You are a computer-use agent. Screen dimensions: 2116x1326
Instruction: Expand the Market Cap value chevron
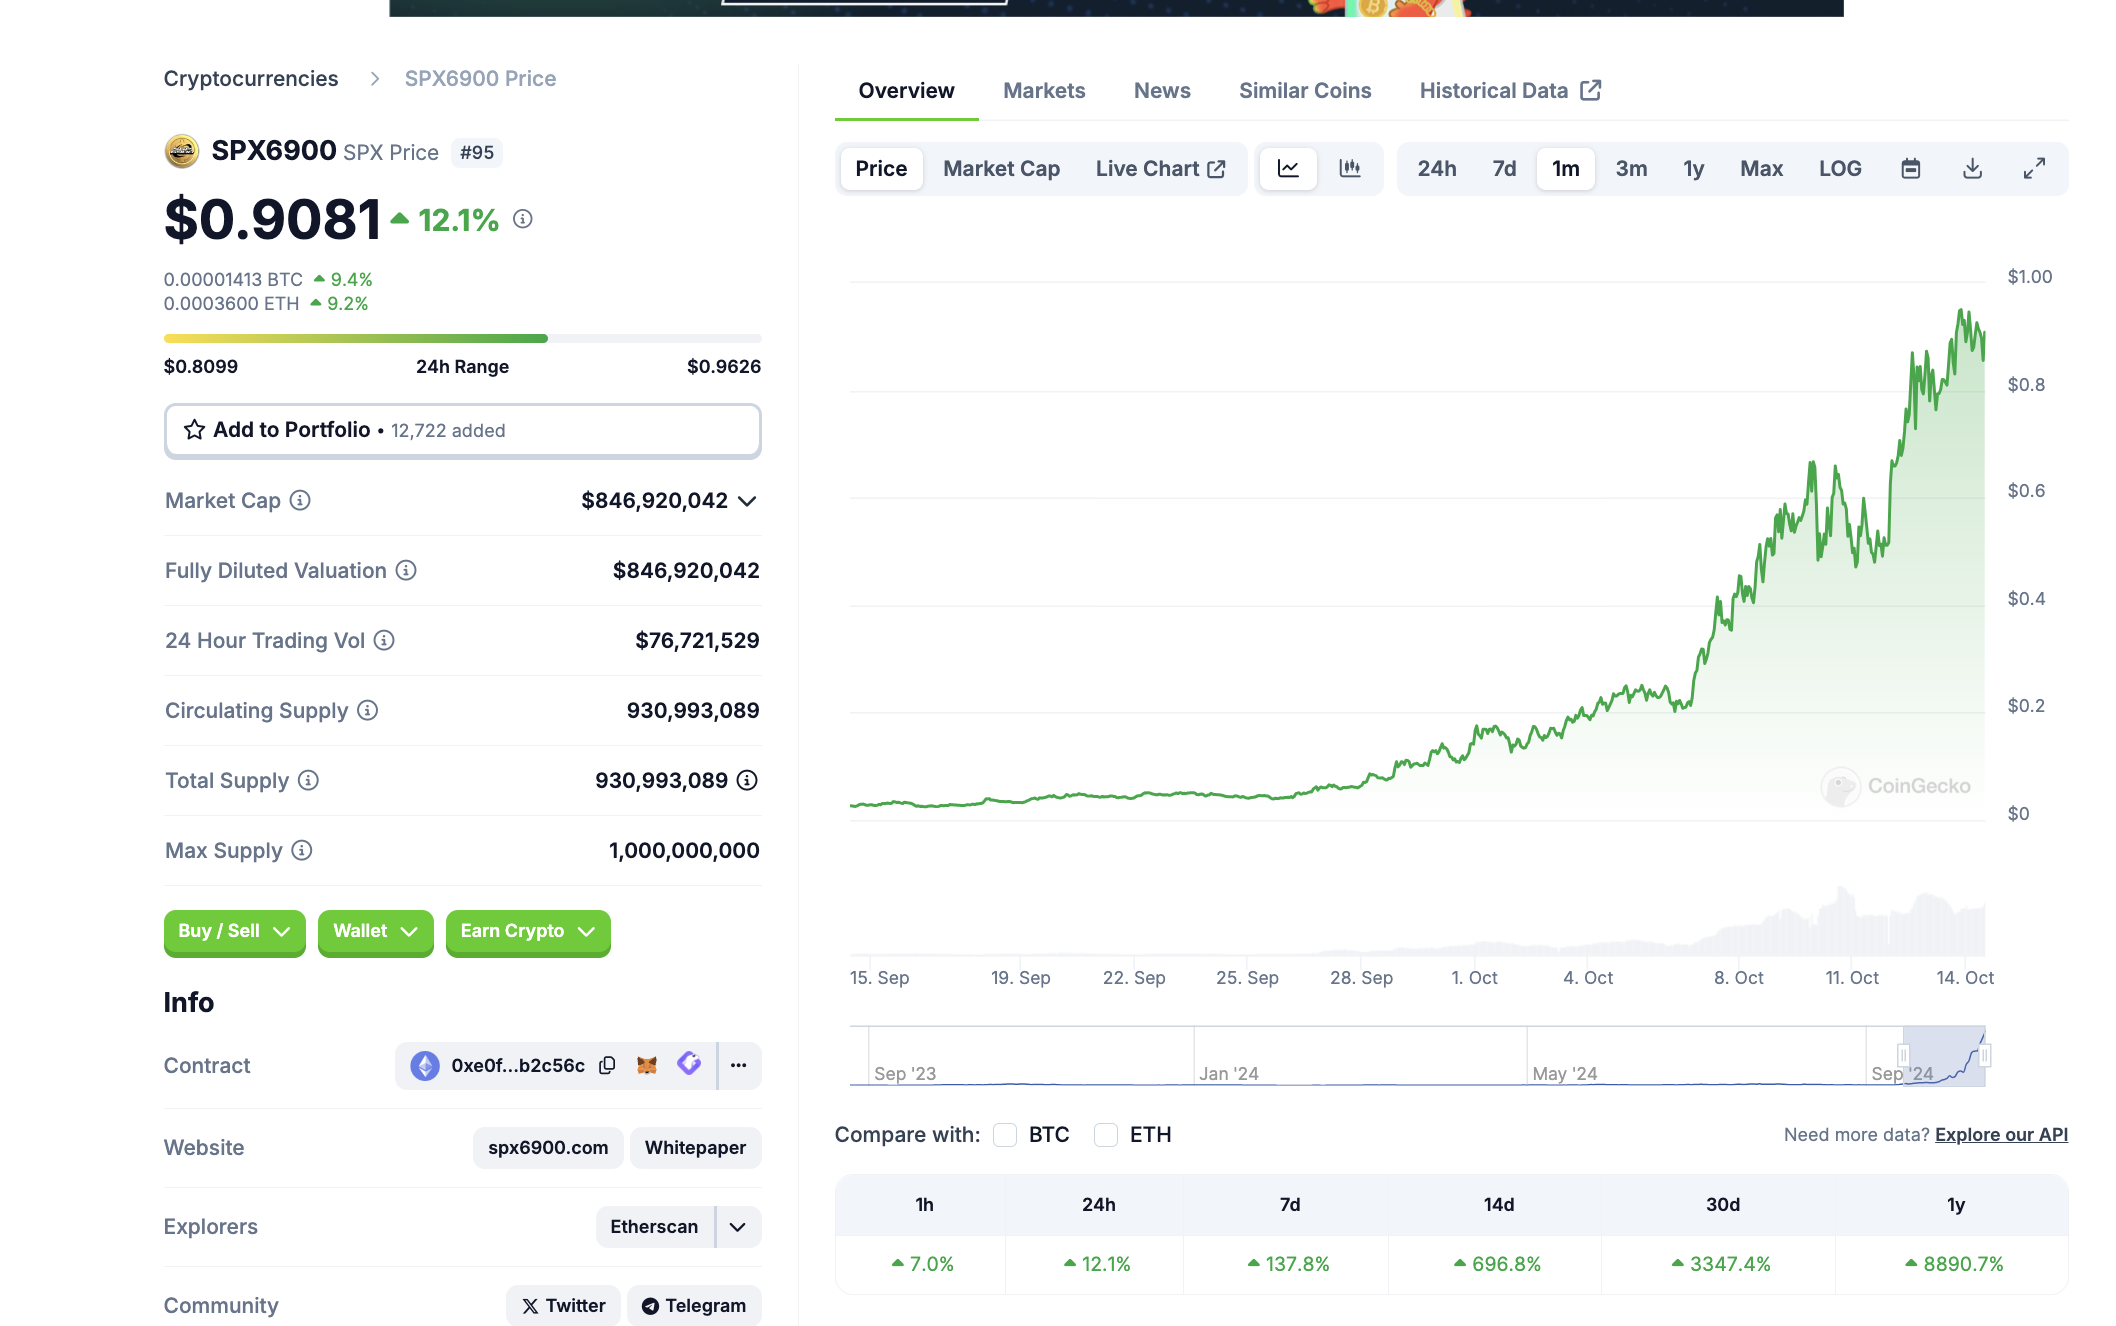747,501
